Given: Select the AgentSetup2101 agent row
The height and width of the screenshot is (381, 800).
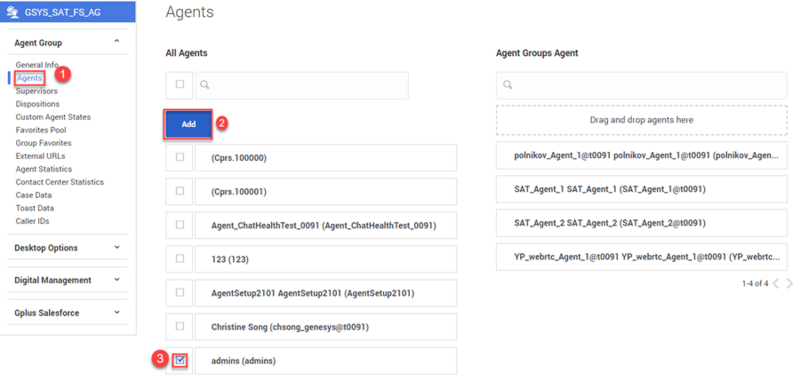Looking at the screenshot, I should [x=326, y=293].
